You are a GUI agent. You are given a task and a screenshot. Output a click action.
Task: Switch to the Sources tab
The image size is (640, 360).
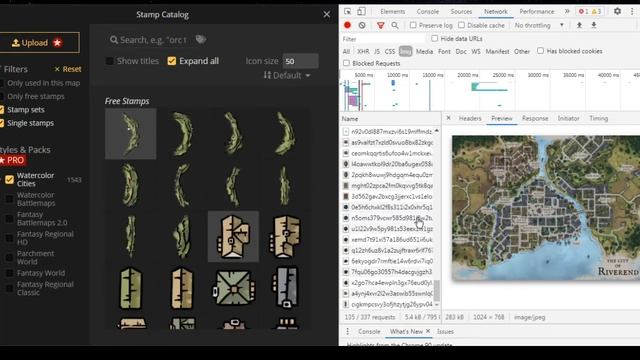coord(461,11)
